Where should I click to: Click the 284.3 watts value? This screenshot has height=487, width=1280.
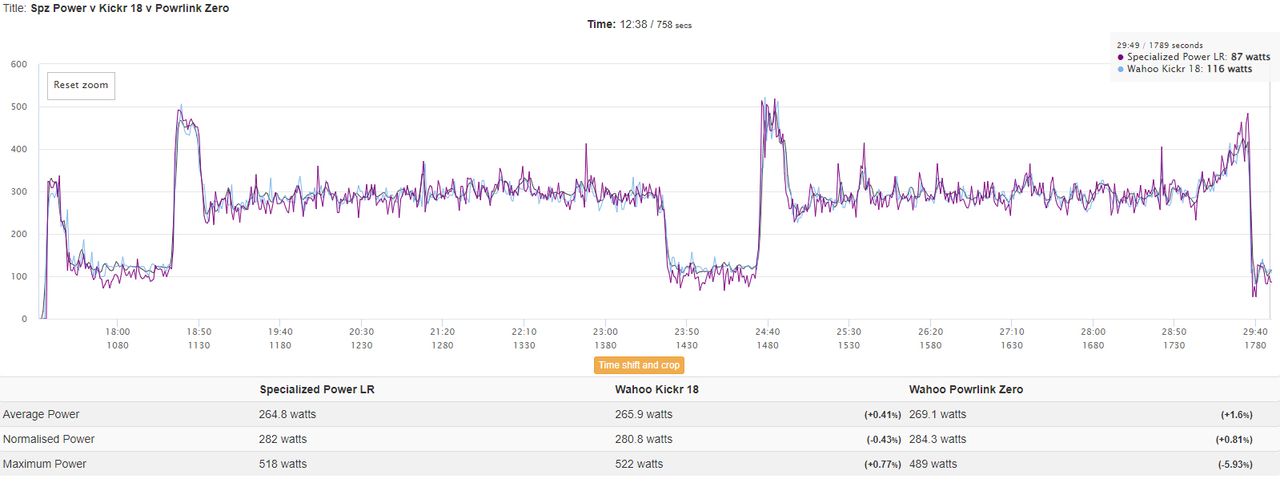pyautogui.click(x=938, y=439)
